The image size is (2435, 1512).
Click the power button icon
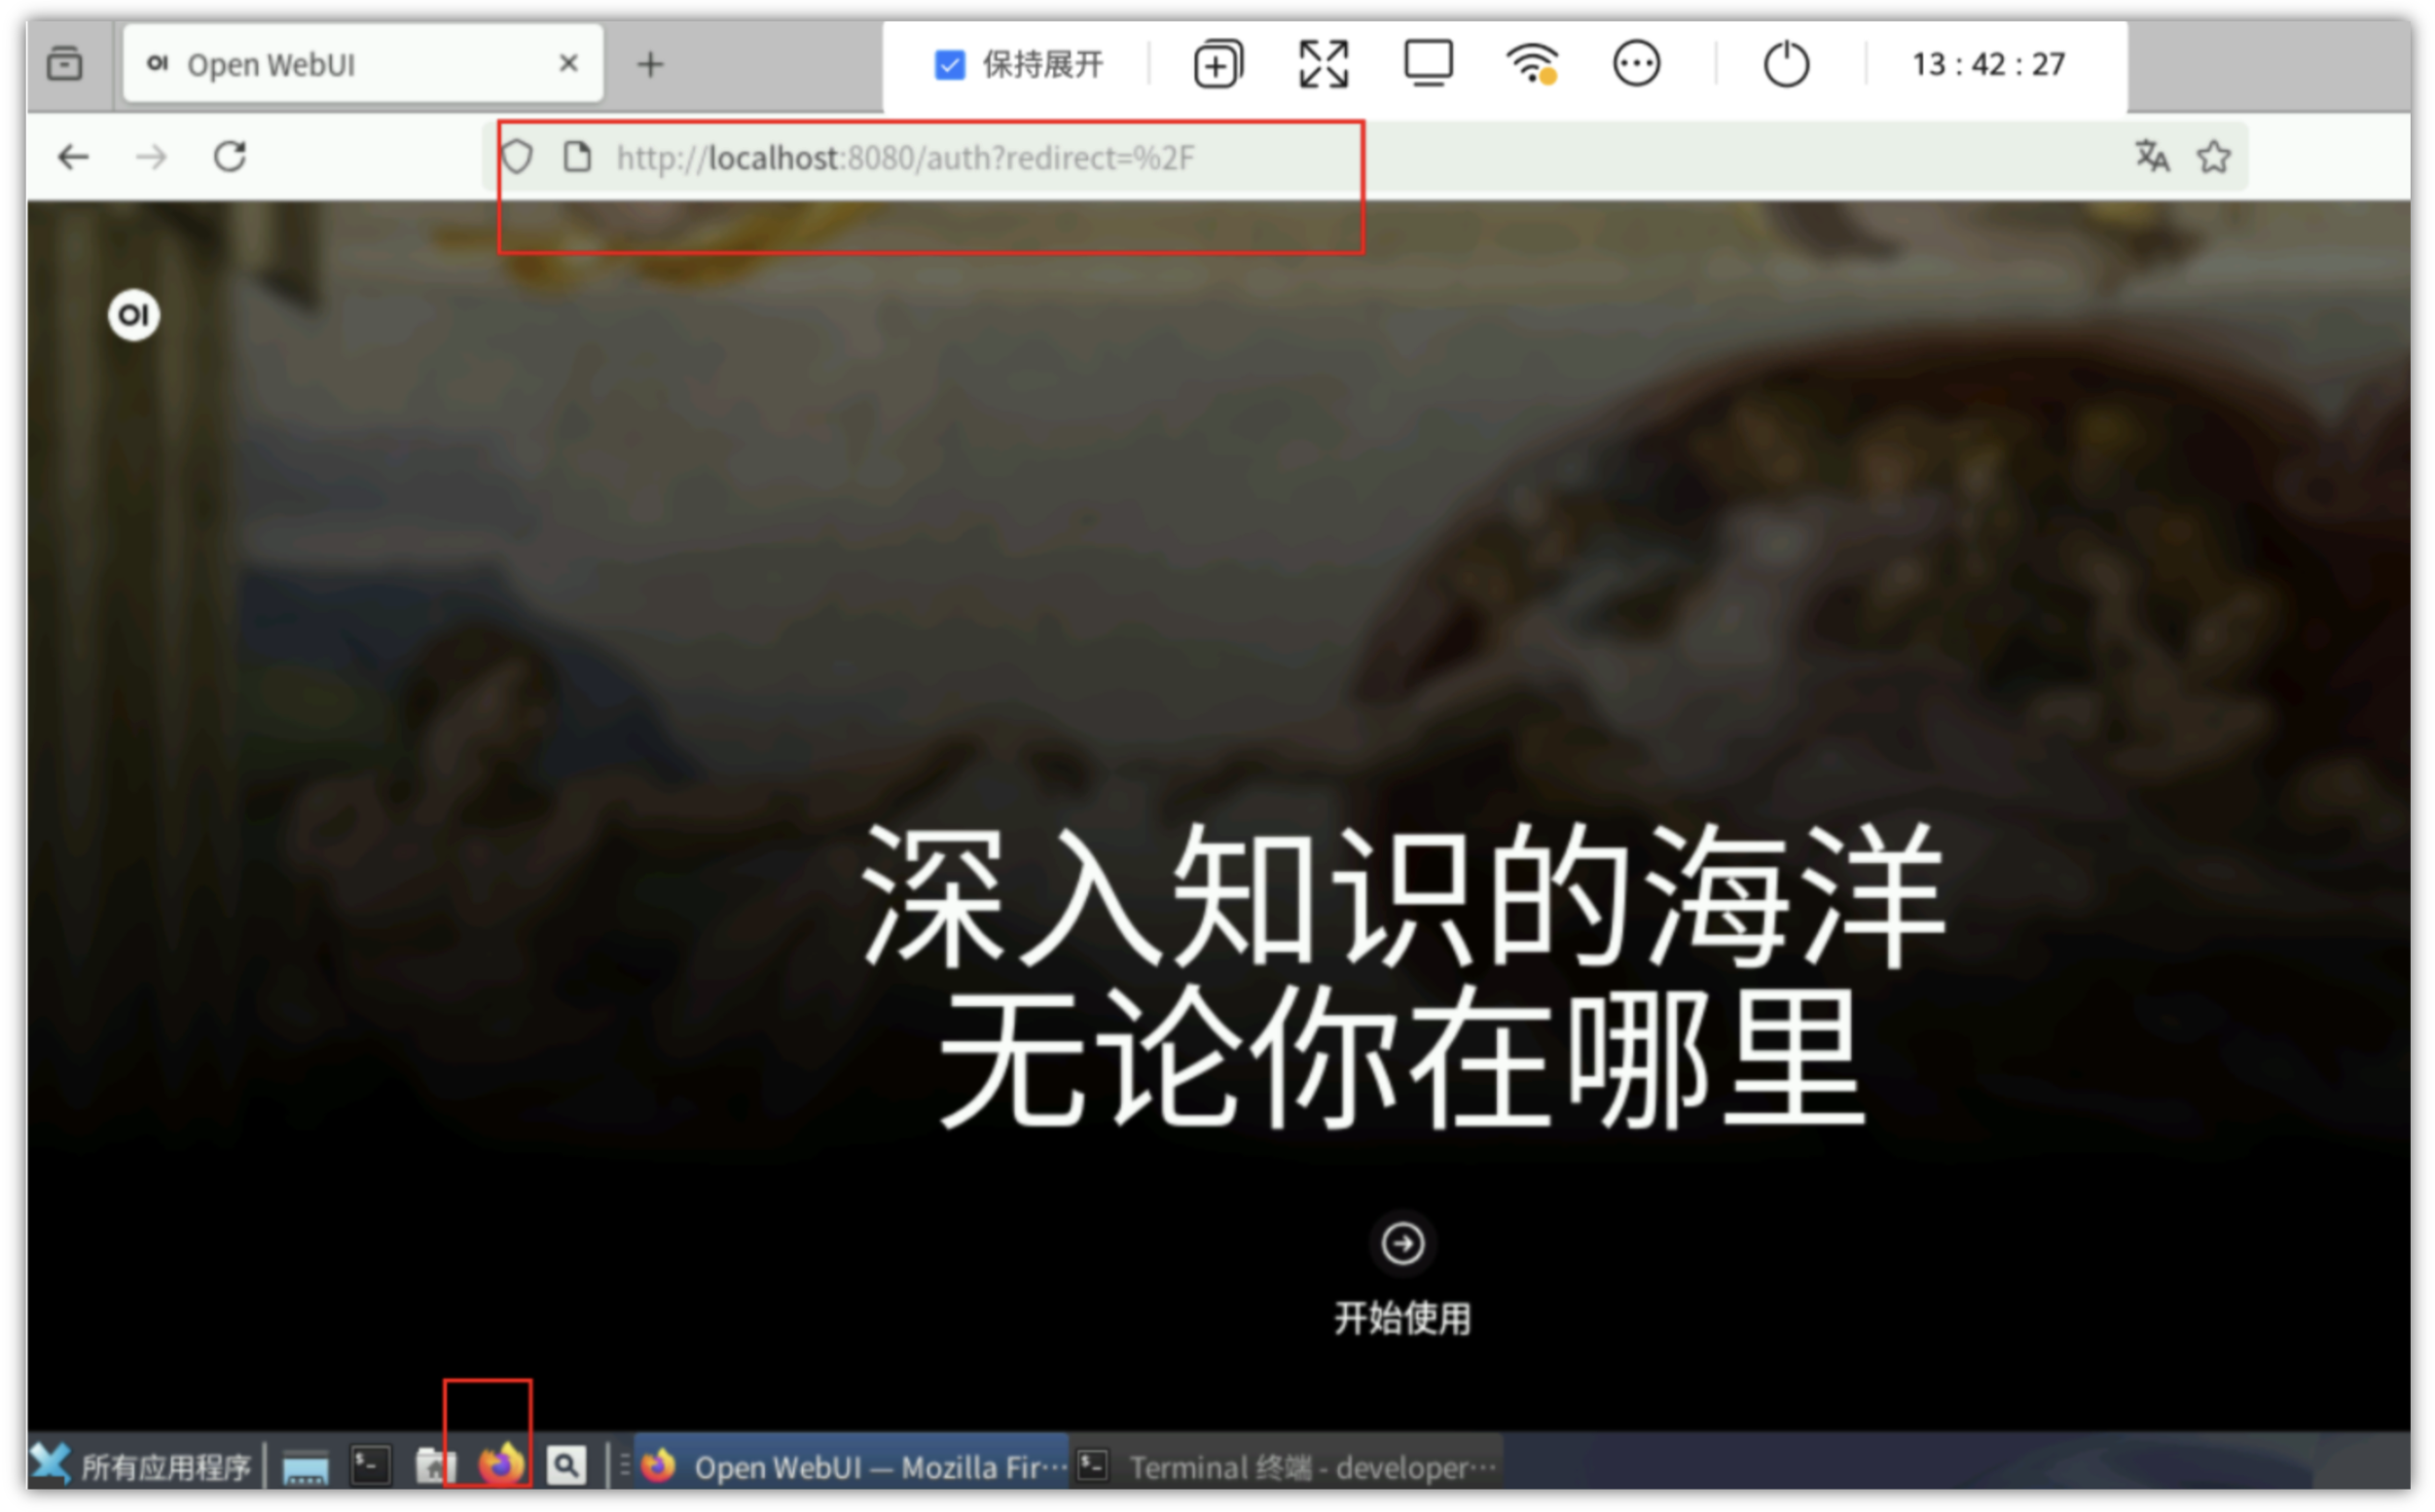coord(1785,65)
